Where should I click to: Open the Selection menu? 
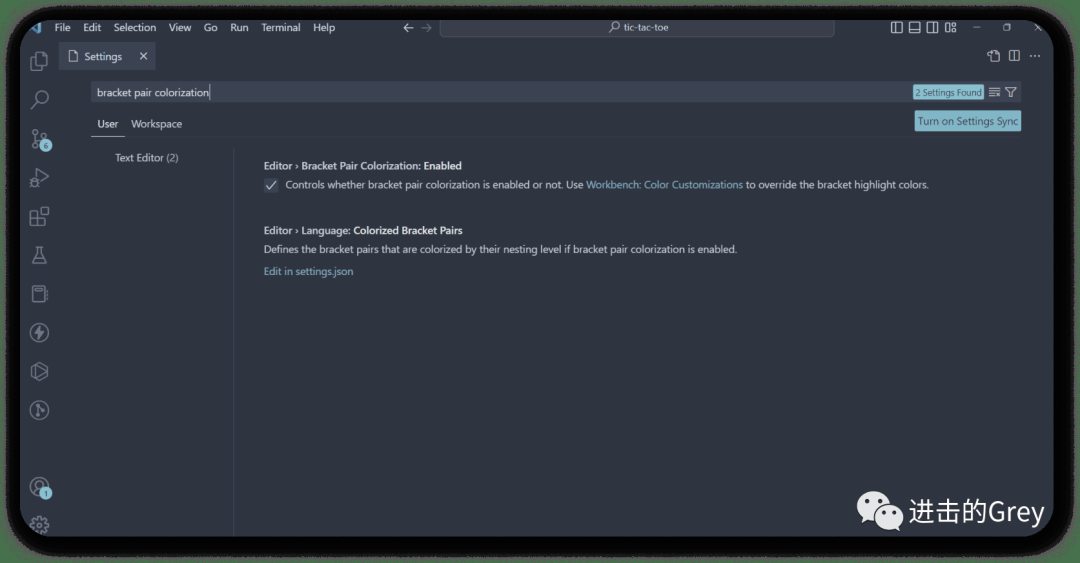[134, 28]
